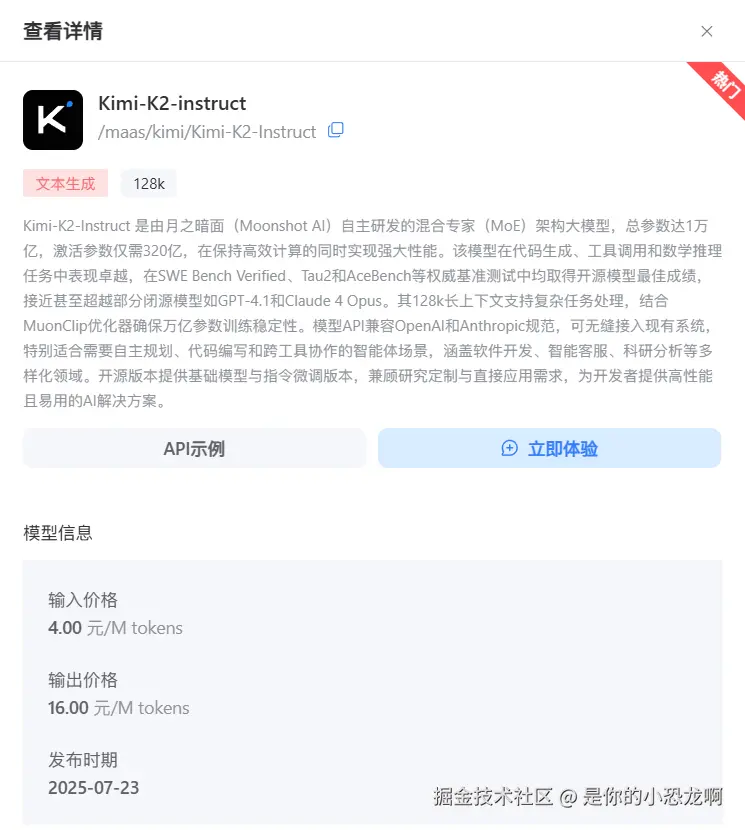Click the Kimi K logo icon
Viewport: 745px width, 830px height.
(x=53, y=120)
